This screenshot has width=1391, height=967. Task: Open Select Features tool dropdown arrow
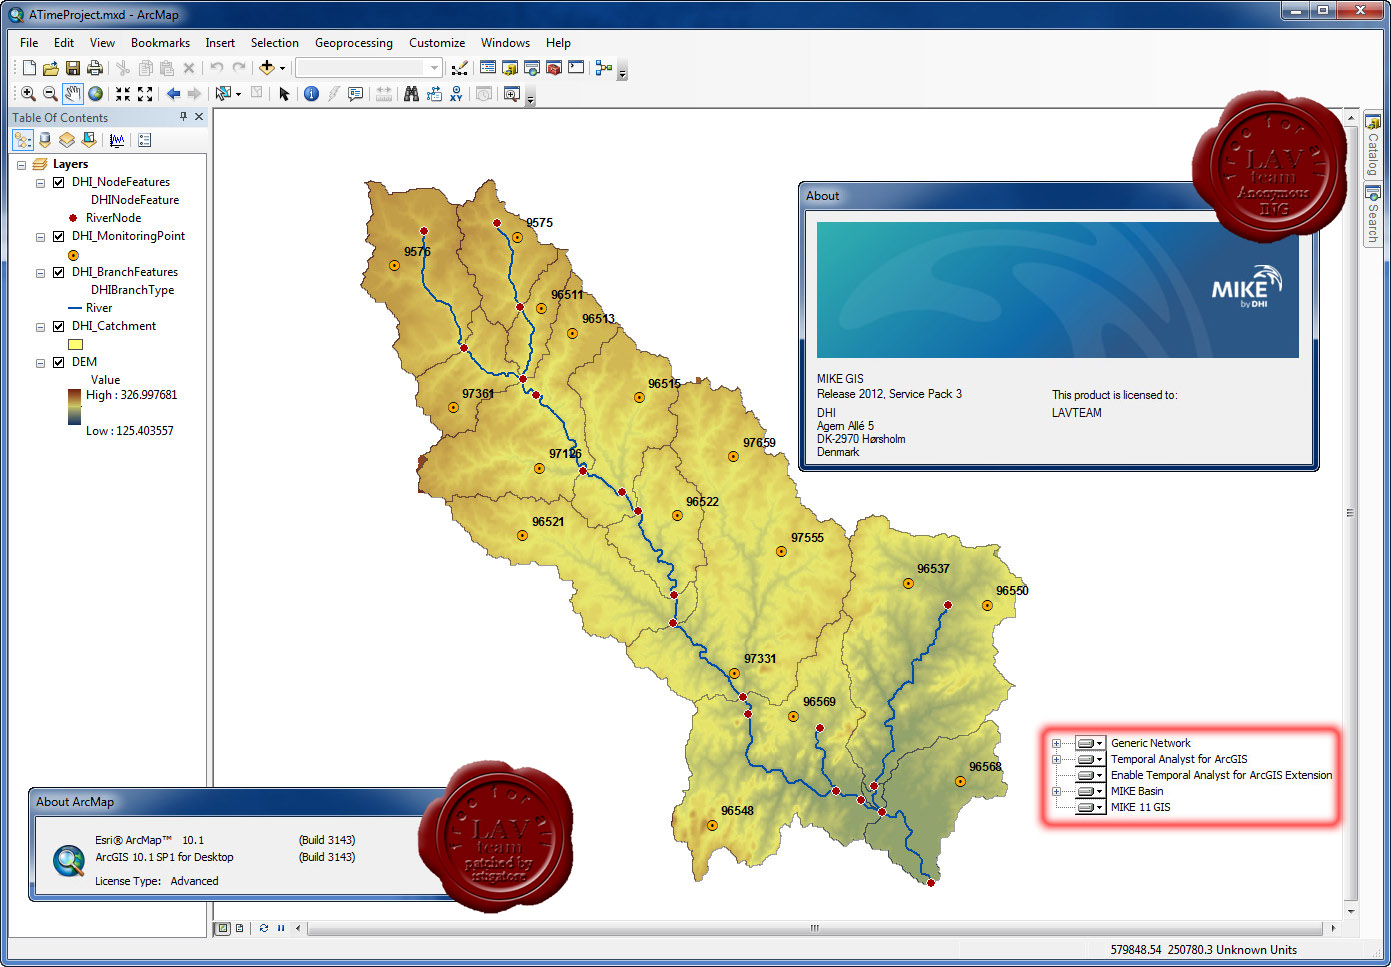point(238,95)
